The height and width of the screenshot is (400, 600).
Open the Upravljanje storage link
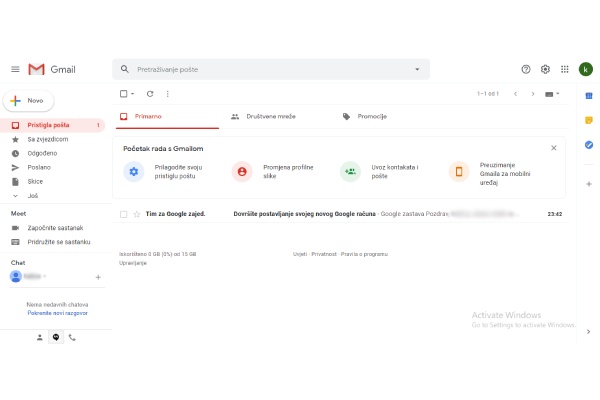point(133,263)
